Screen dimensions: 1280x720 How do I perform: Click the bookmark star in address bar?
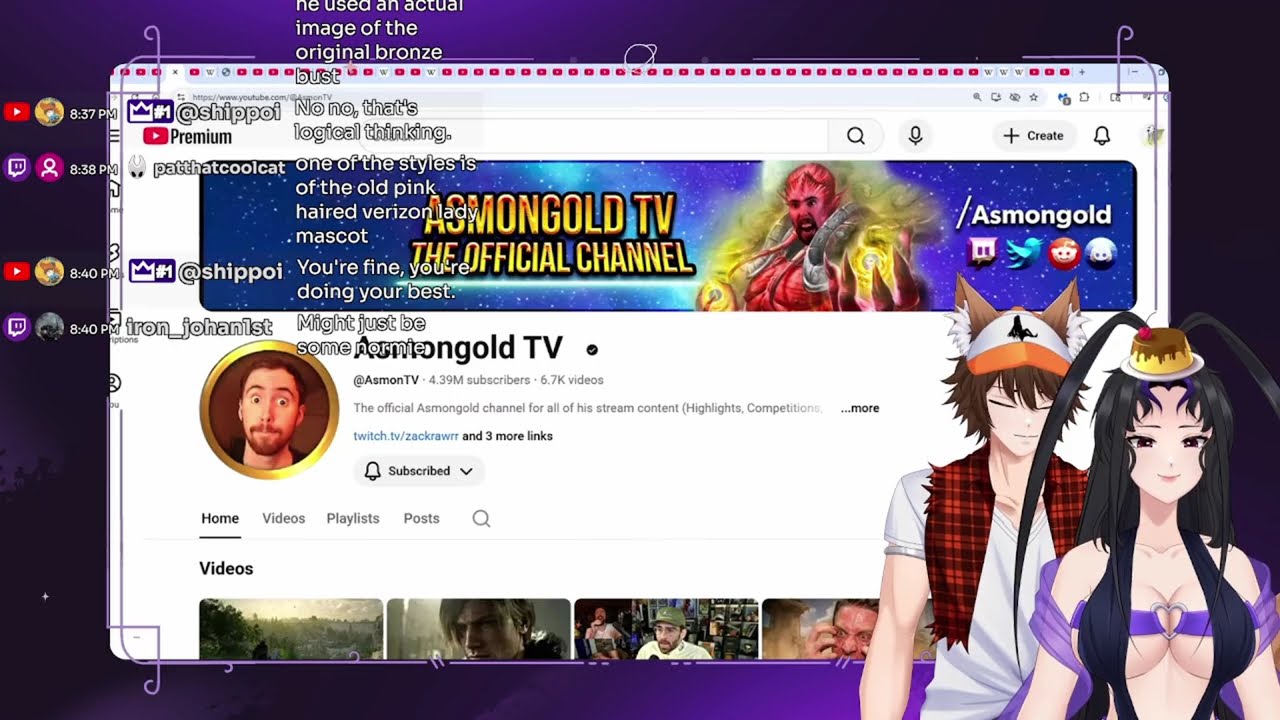[1033, 97]
